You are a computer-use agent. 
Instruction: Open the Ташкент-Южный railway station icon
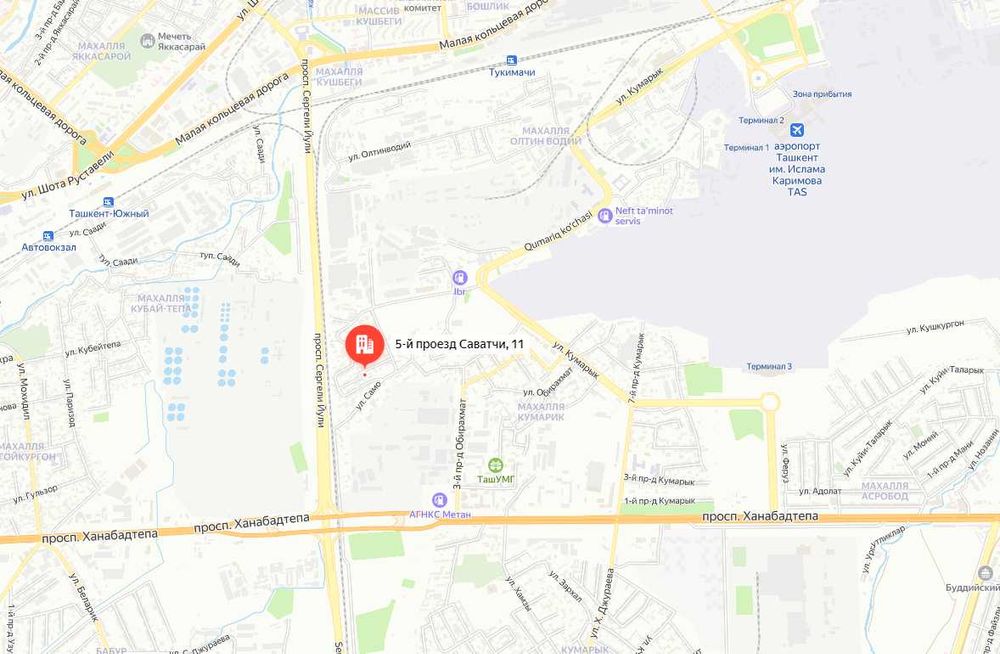(108, 202)
